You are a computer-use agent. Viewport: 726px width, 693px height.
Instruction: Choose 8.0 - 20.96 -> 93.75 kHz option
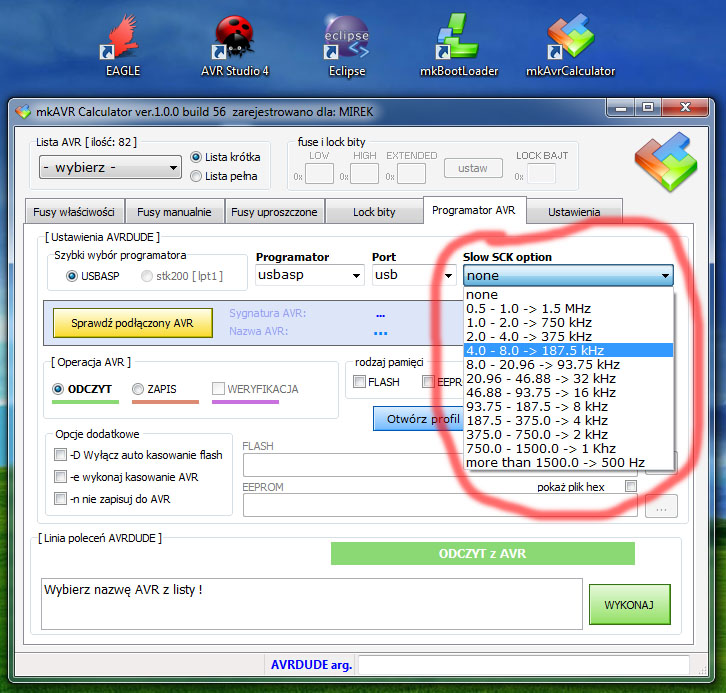[568, 364]
